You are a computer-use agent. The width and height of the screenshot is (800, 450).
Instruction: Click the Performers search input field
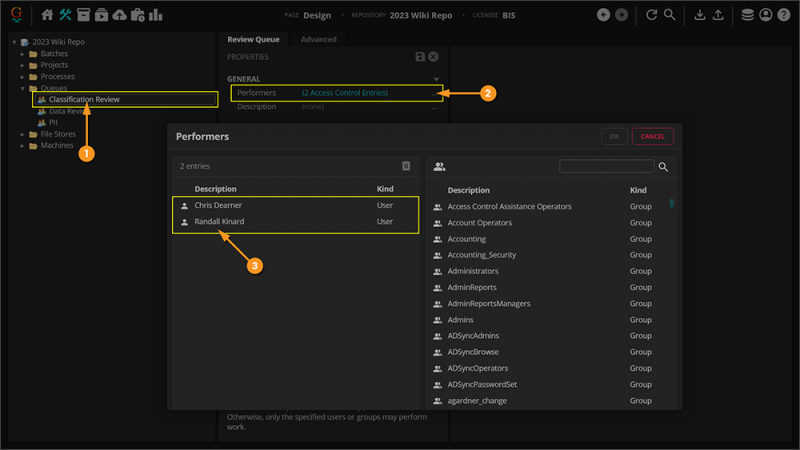[606, 167]
